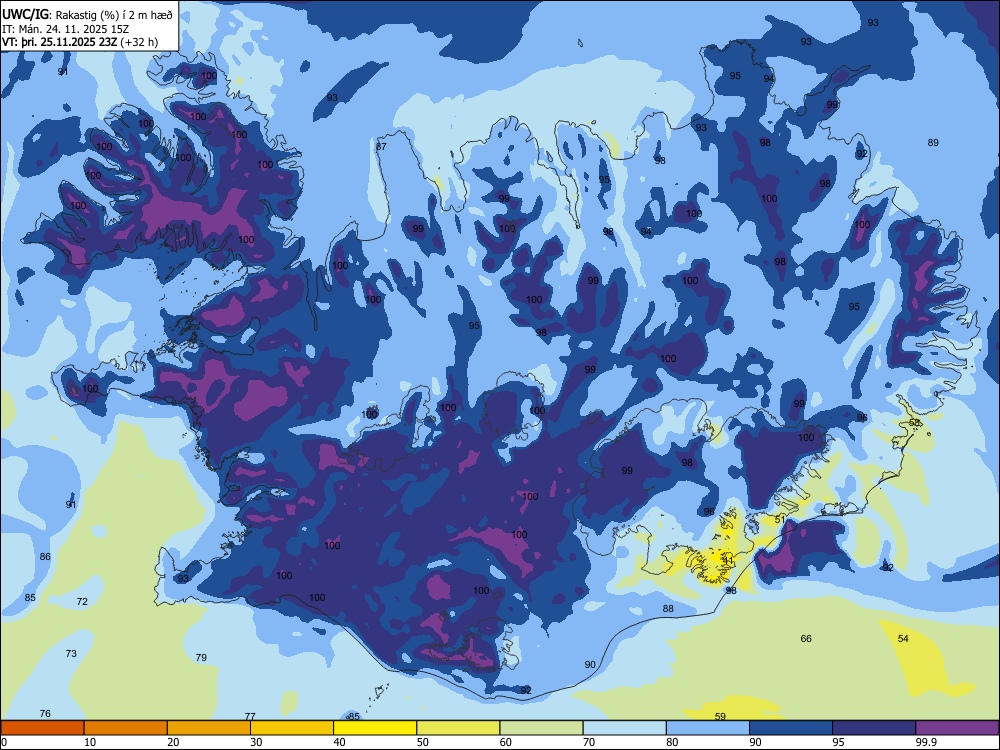1000x750 pixels.
Task: Click the 'UWC/IG: Rakastig (%) í 2 m hæð' title
Action: tap(87, 14)
